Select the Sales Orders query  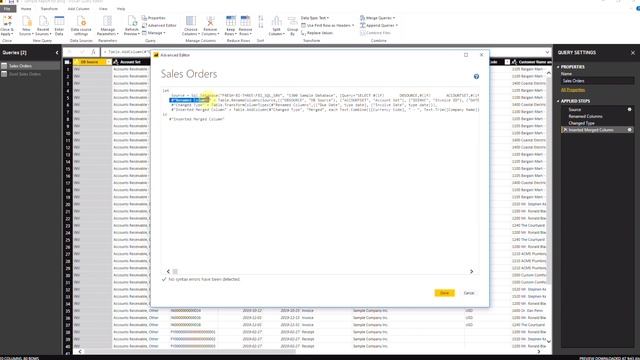[x=30, y=66]
